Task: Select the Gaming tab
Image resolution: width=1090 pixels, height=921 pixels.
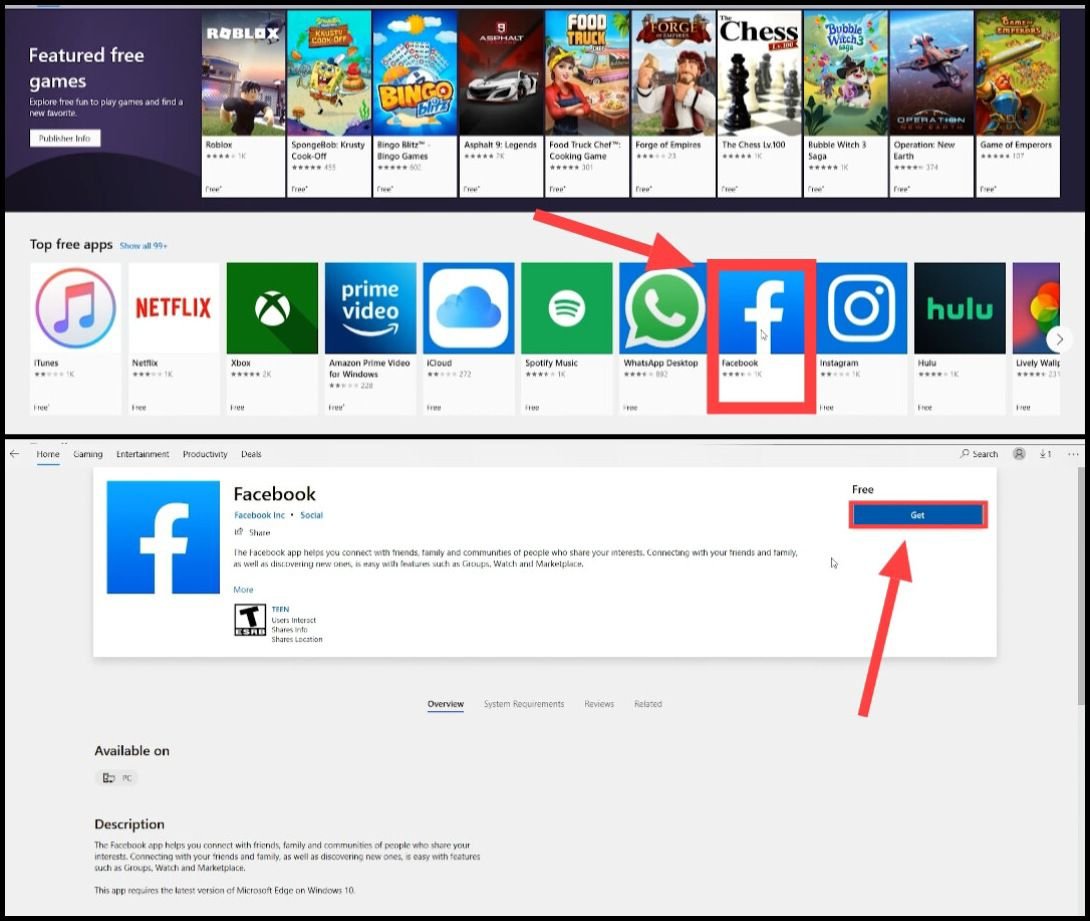Action: pos(88,454)
